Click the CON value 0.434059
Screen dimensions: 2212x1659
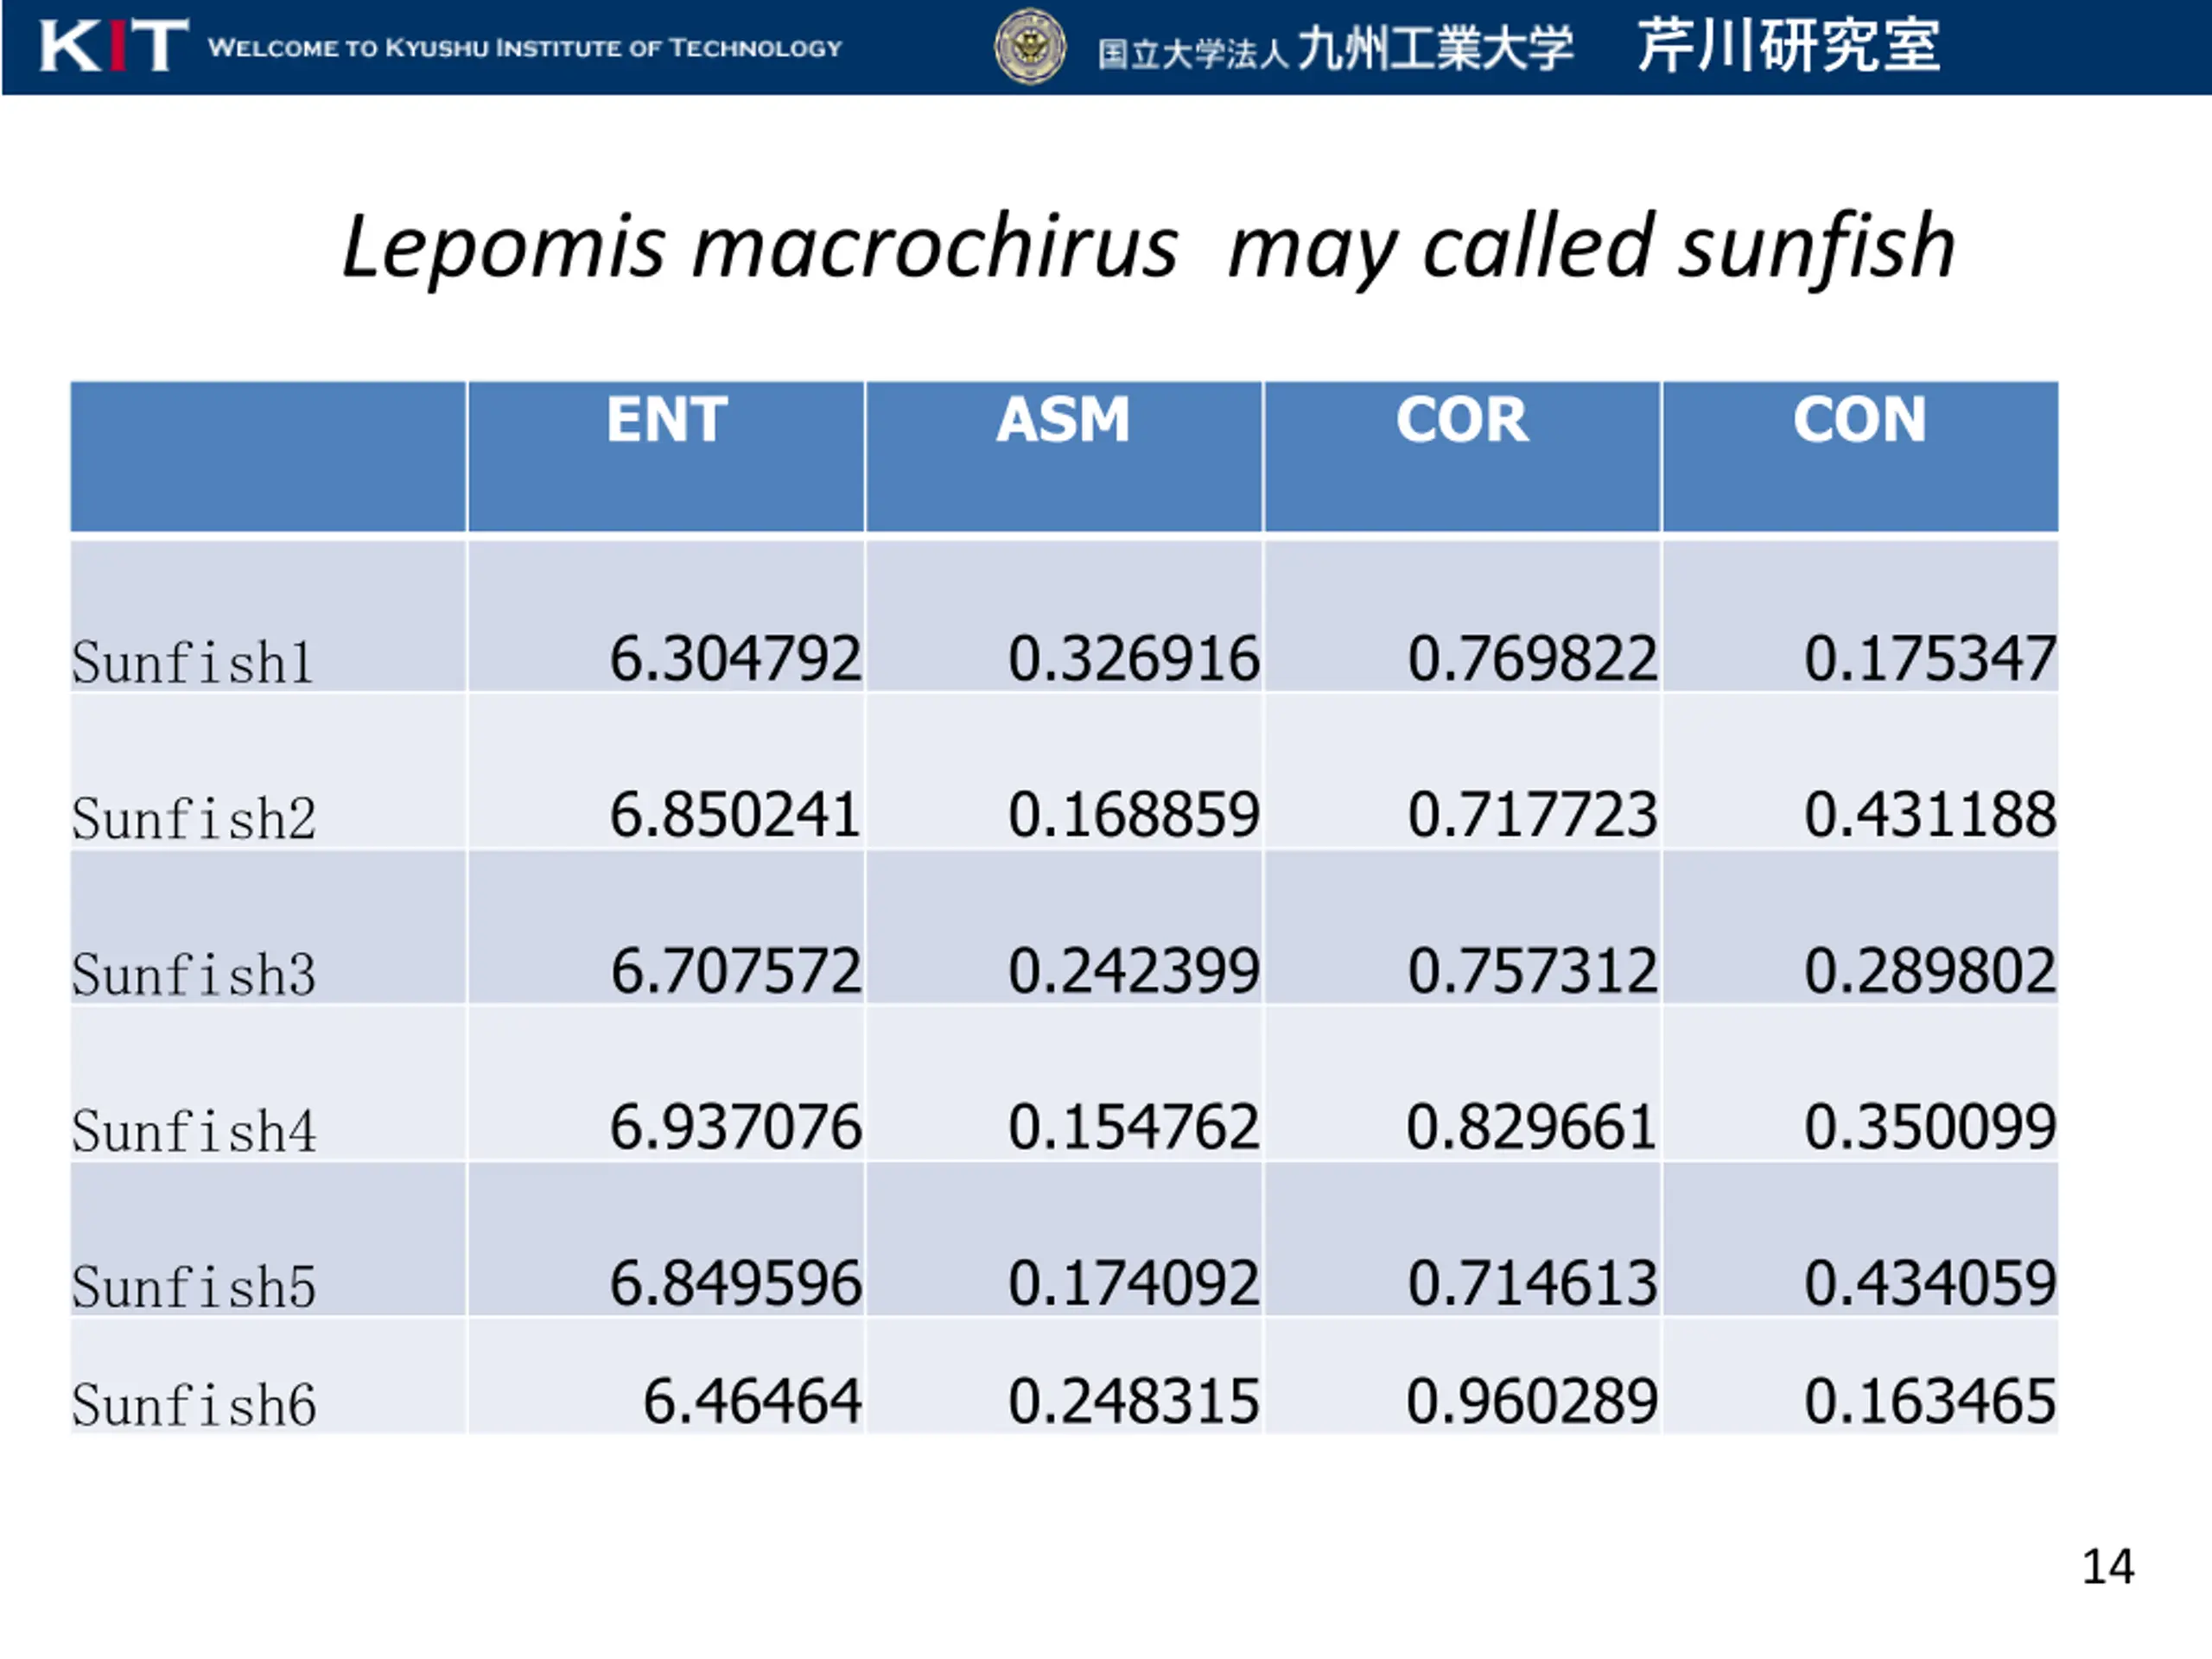(x=1930, y=1283)
